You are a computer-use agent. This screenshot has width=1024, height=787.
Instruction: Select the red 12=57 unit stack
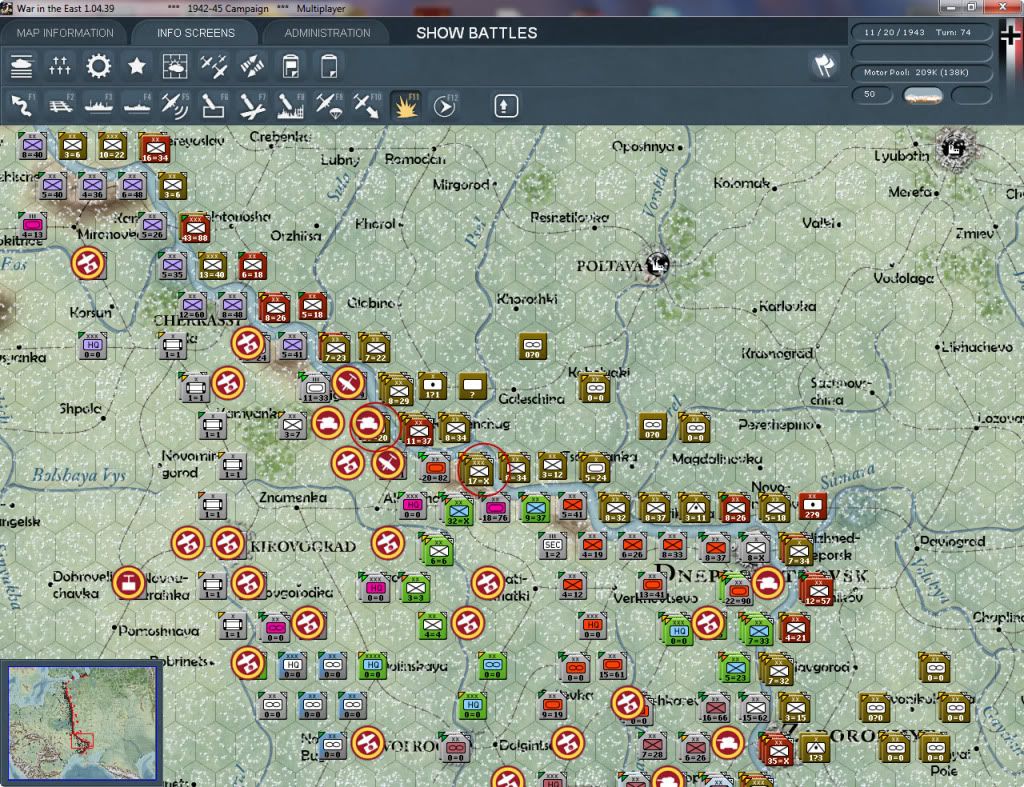pos(817,590)
